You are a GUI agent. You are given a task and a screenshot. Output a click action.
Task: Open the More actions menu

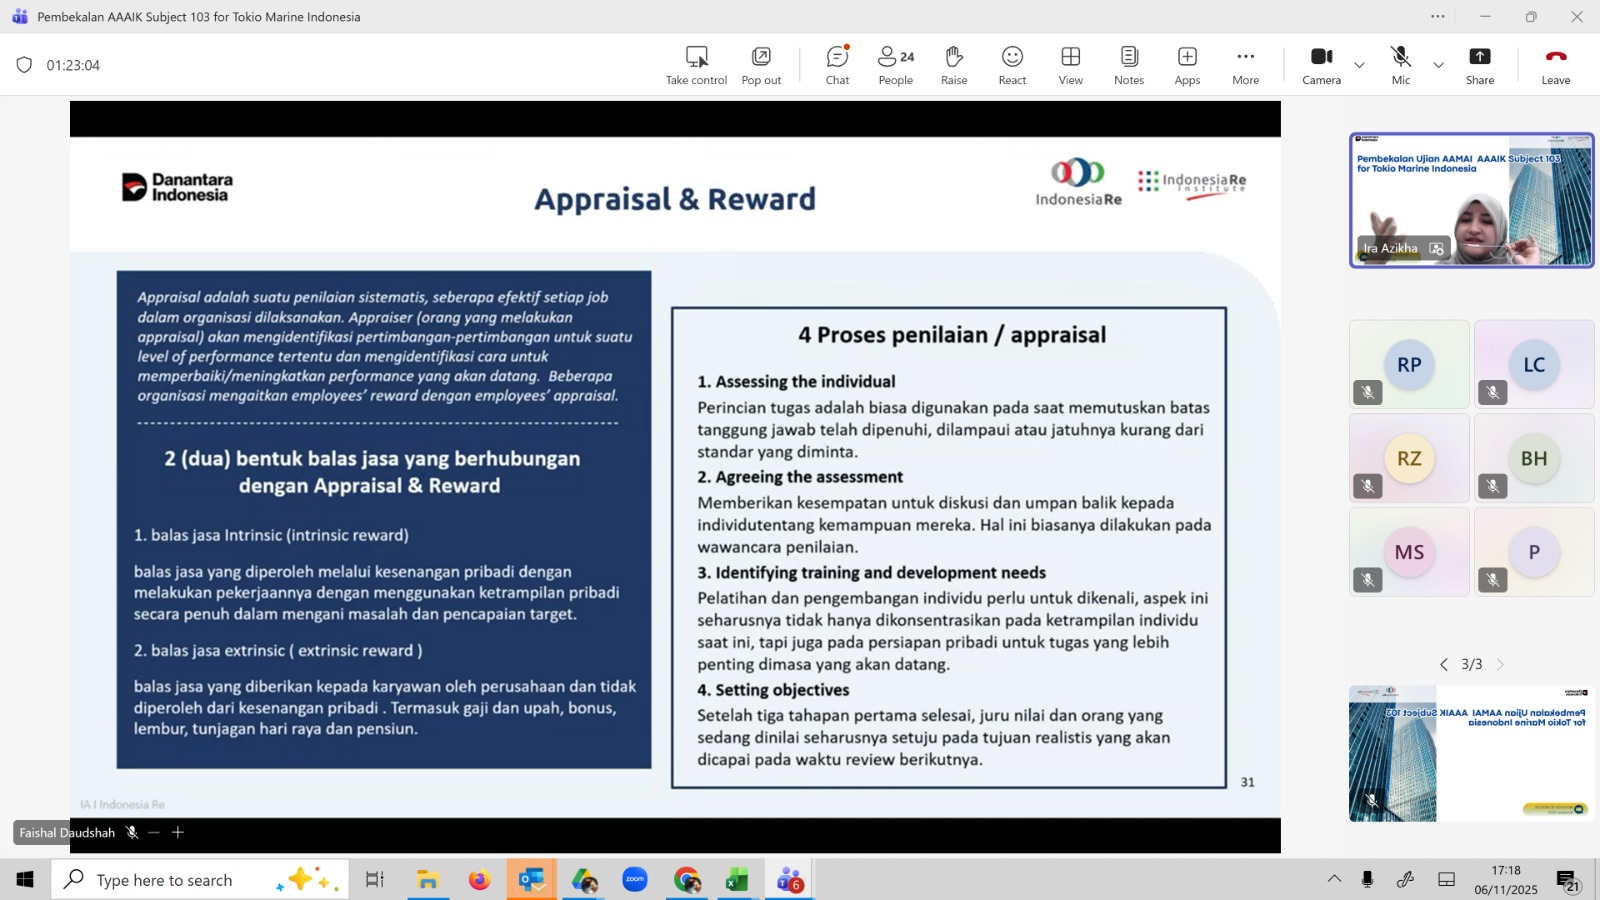pyautogui.click(x=1245, y=65)
